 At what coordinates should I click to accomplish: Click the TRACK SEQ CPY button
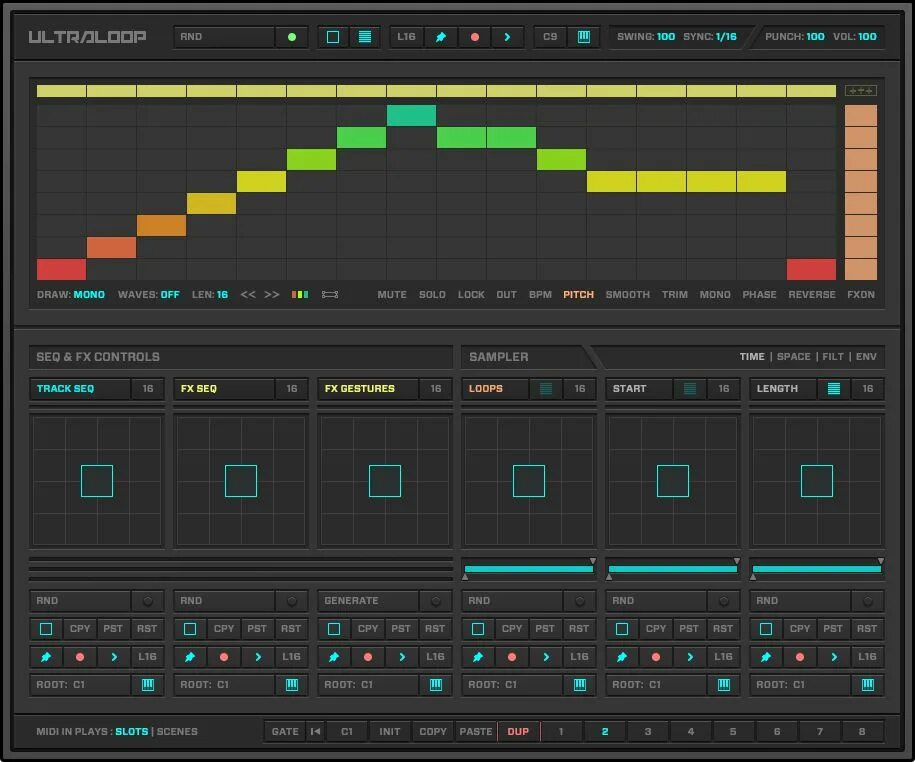[80, 629]
